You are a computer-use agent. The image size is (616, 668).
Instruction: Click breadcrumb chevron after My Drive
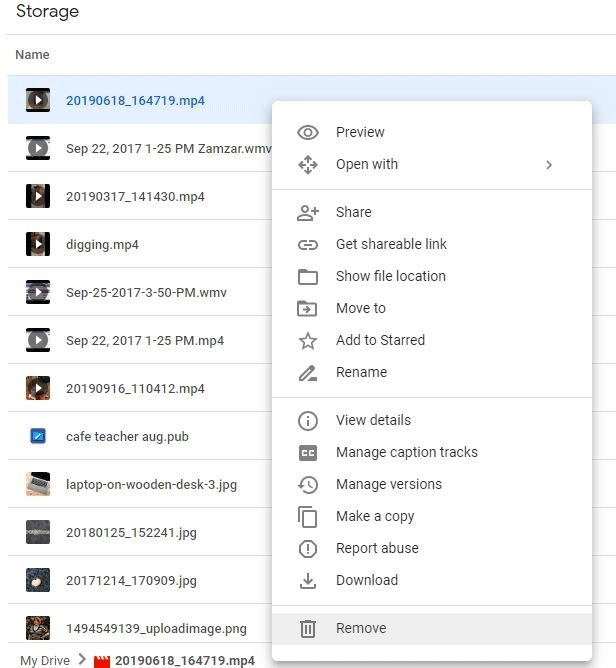pyautogui.click(x=83, y=659)
